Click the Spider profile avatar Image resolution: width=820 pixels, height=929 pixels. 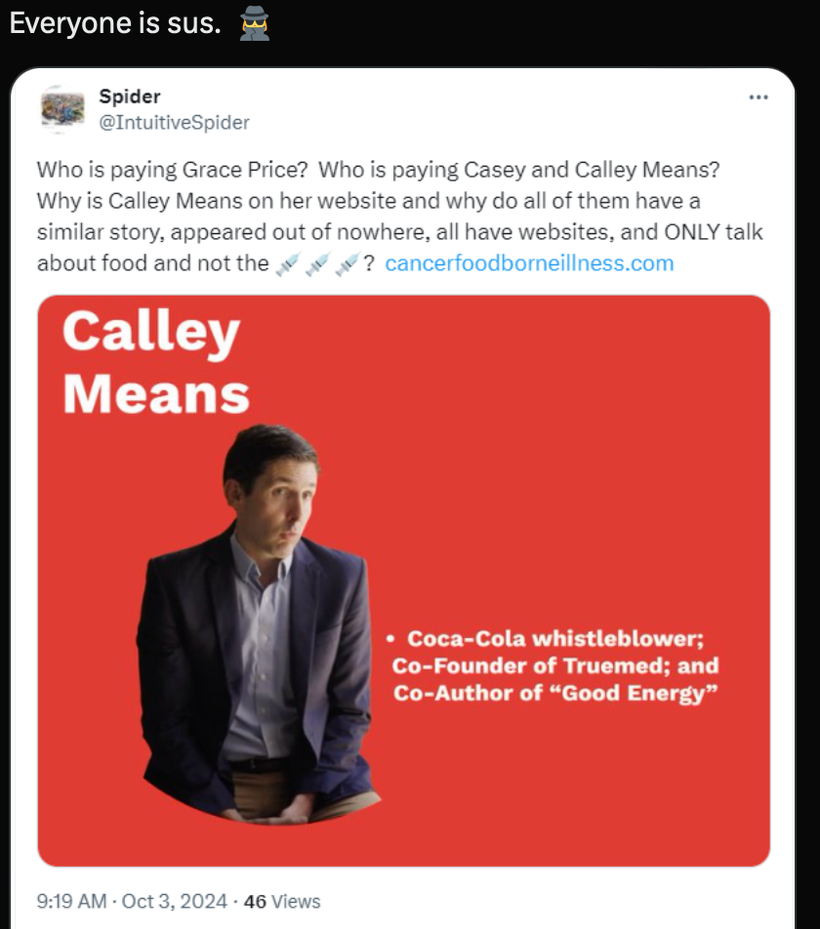point(62,109)
